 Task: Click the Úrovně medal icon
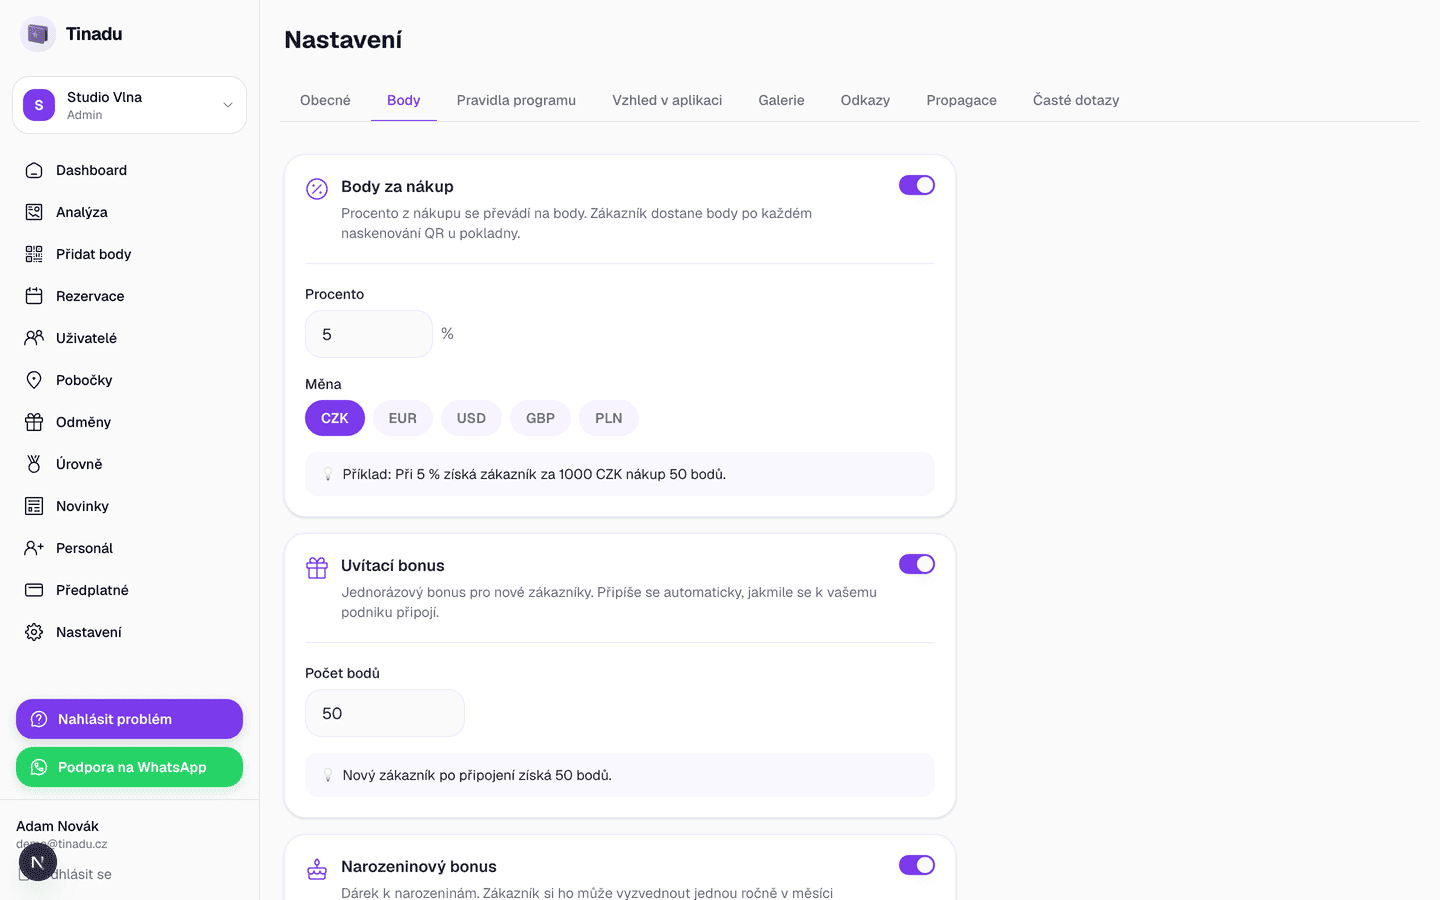34,464
